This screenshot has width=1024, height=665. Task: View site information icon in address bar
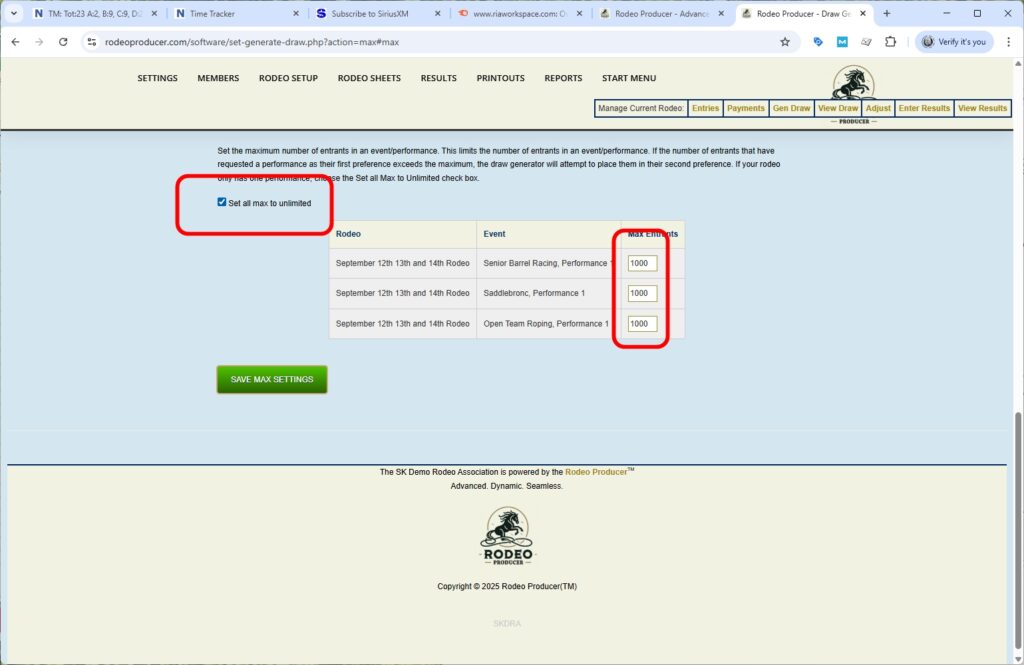click(91, 42)
